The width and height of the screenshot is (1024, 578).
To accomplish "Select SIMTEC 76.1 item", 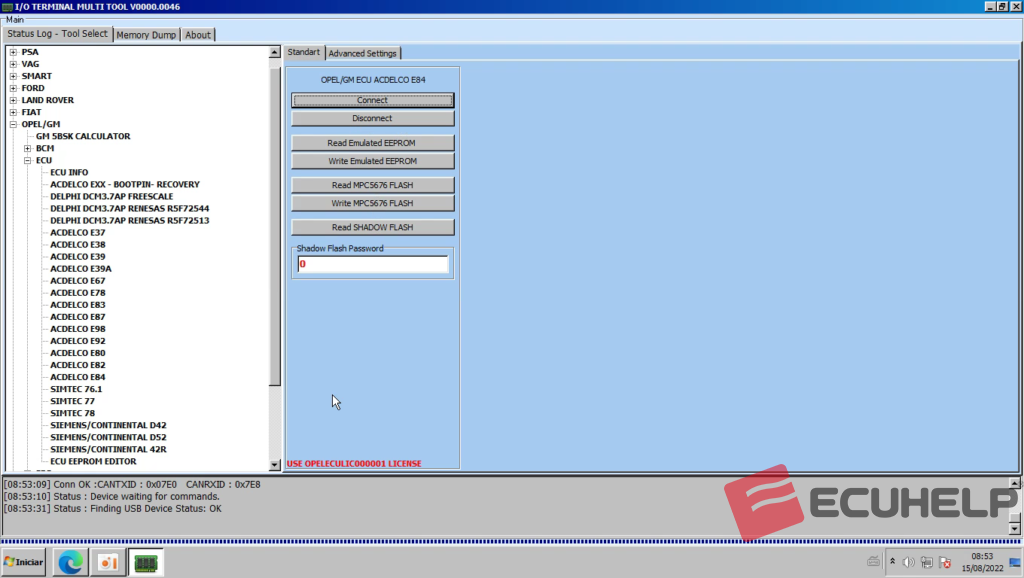I will pyautogui.click(x=76, y=389).
